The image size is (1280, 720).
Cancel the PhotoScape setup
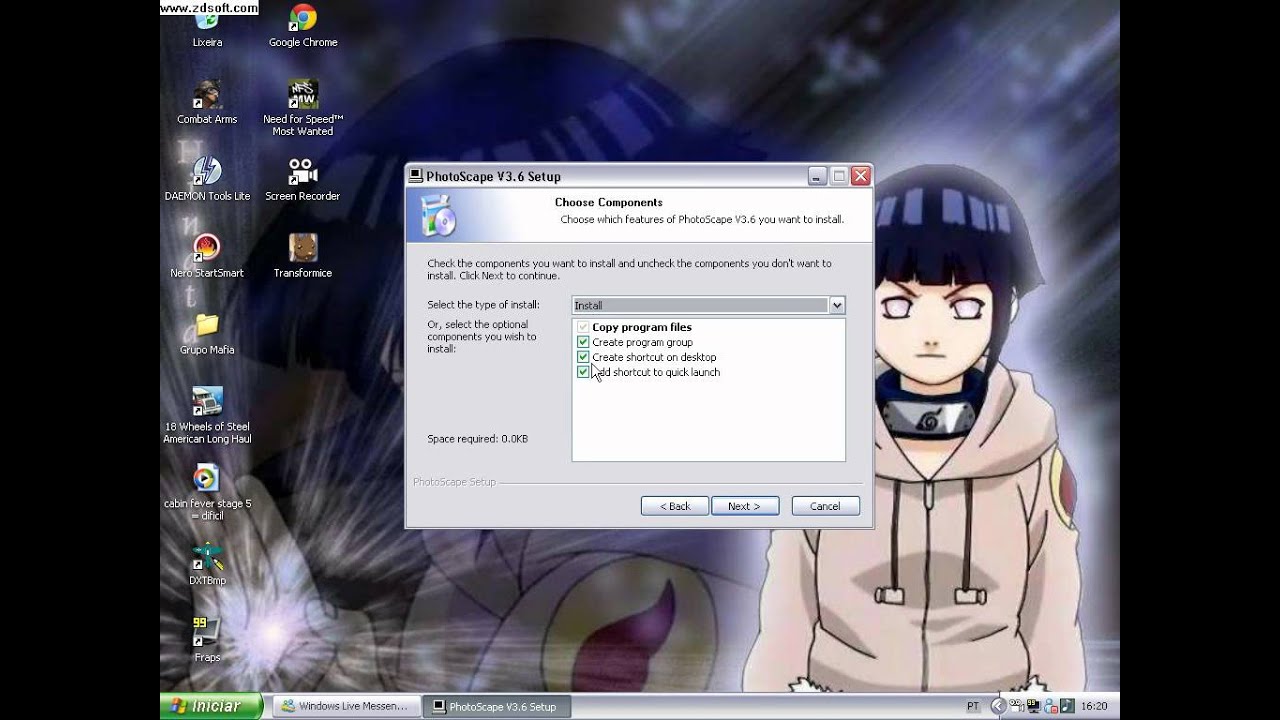[825, 506]
